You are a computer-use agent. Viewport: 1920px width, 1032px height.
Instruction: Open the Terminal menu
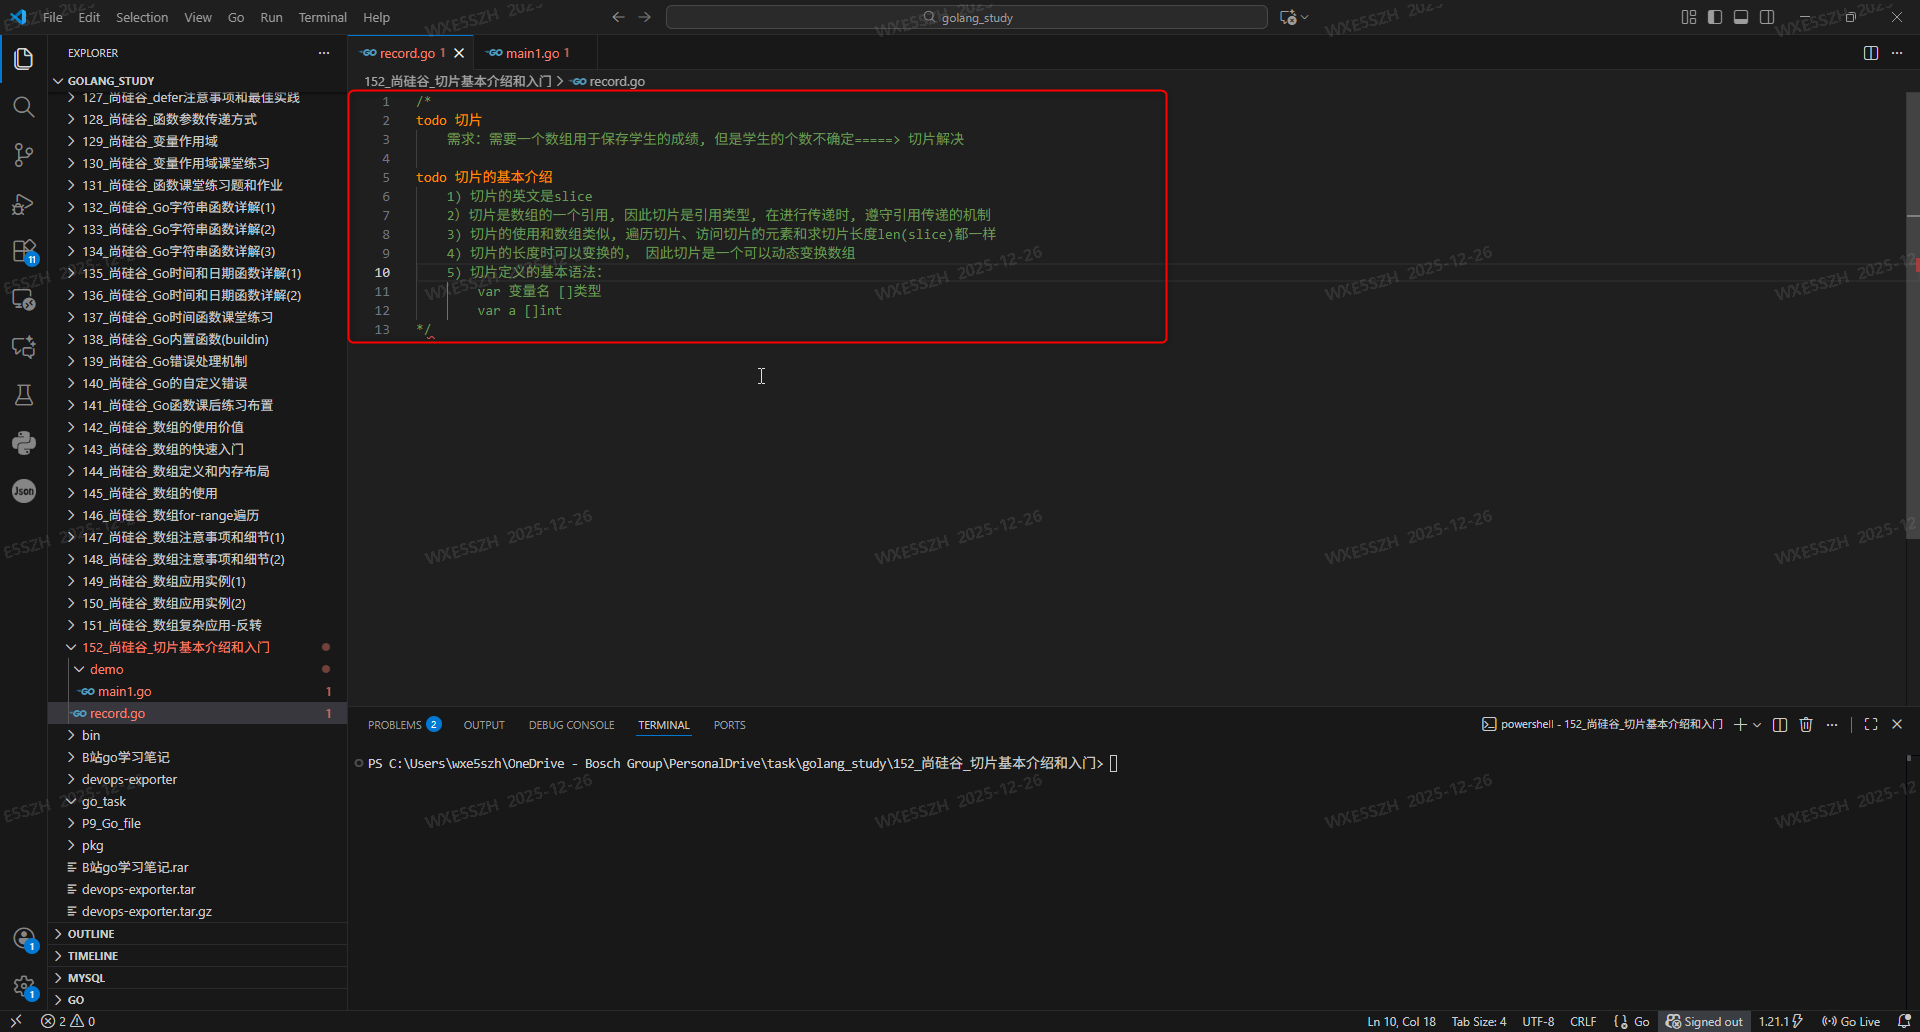tap(322, 17)
